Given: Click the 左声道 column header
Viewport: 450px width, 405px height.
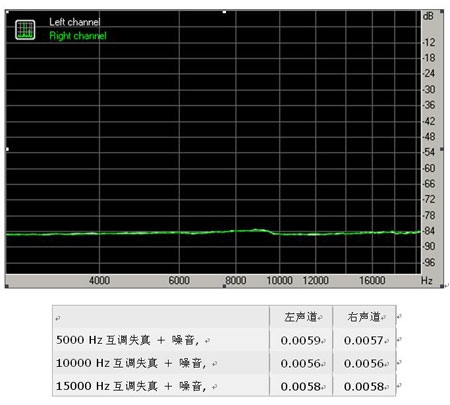Looking at the screenshot, I should tap(301, 317).
